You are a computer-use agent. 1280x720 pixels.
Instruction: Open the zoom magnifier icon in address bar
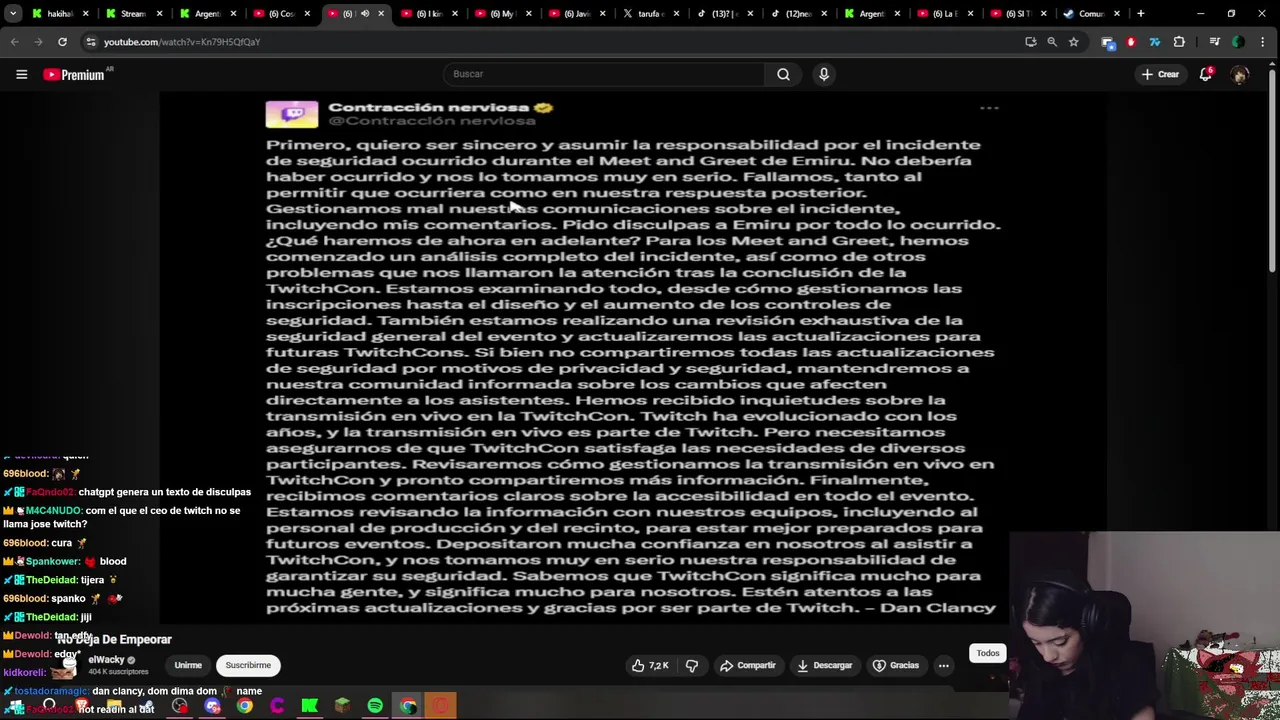click(x=1052, y=42)
